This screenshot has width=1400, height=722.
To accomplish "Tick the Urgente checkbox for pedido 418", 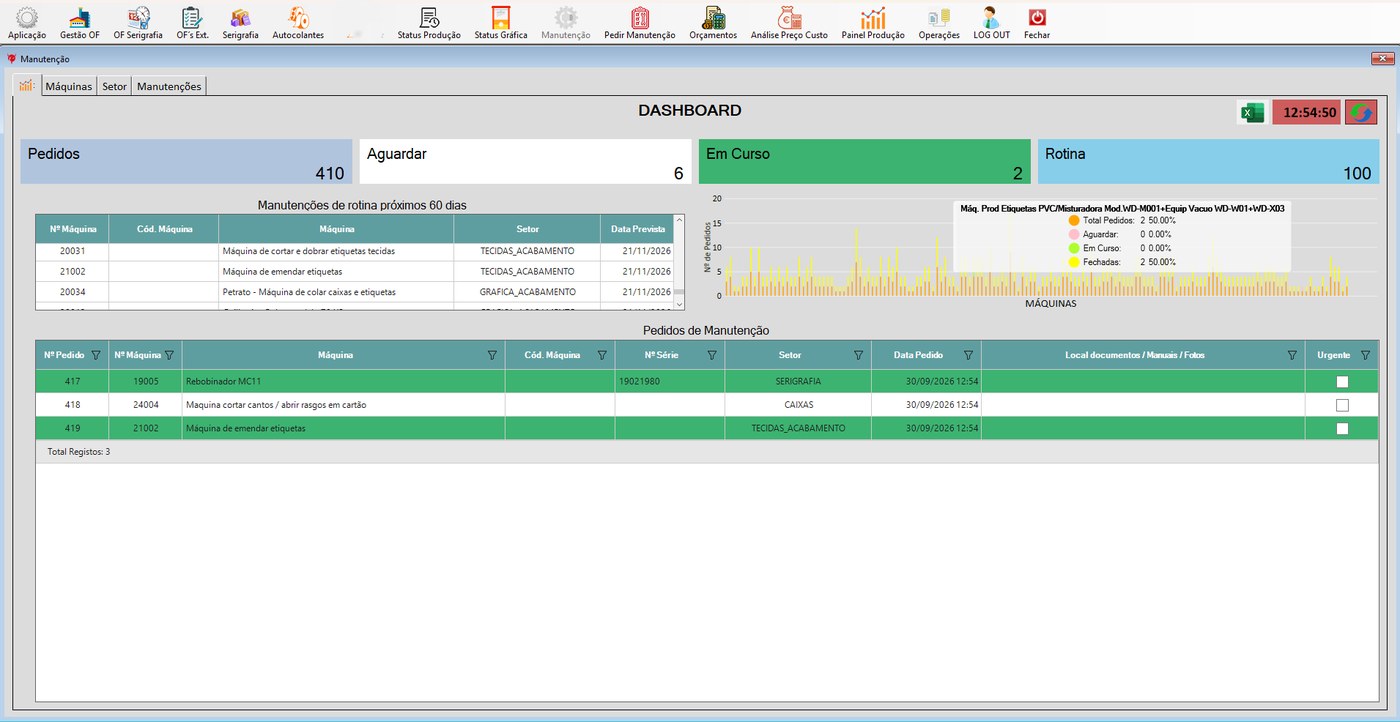I will 1342,405.
